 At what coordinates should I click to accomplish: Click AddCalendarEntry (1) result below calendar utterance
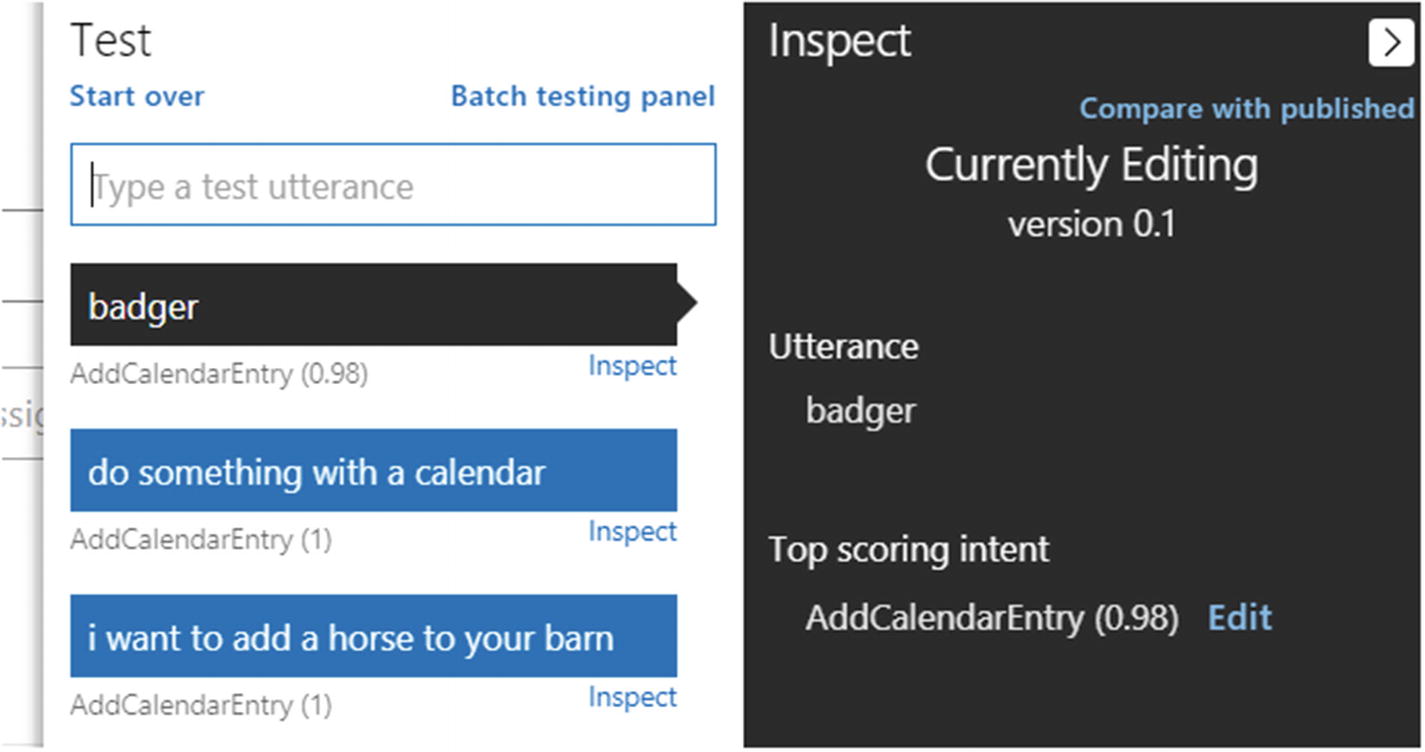pyautogui.click(x=201, y=540)
